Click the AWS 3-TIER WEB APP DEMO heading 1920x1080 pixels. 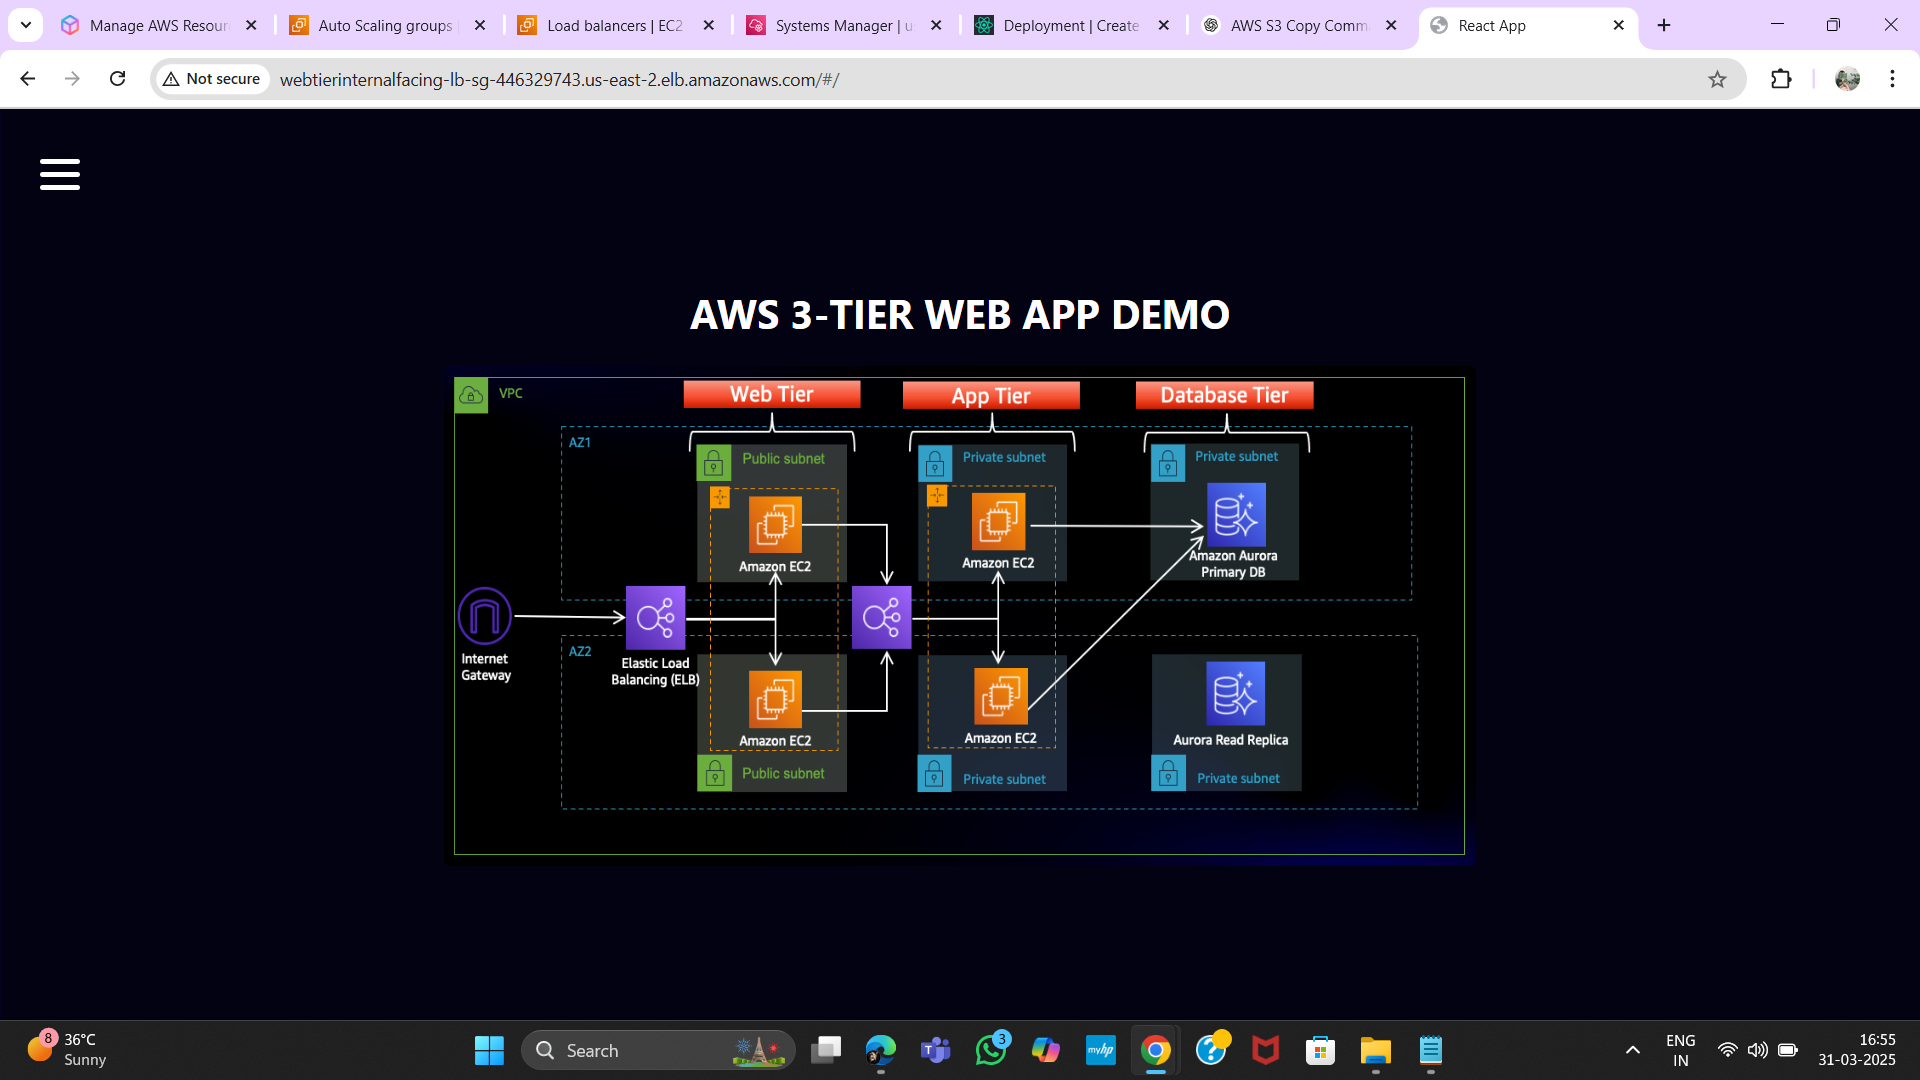click(x=960, y=315)
